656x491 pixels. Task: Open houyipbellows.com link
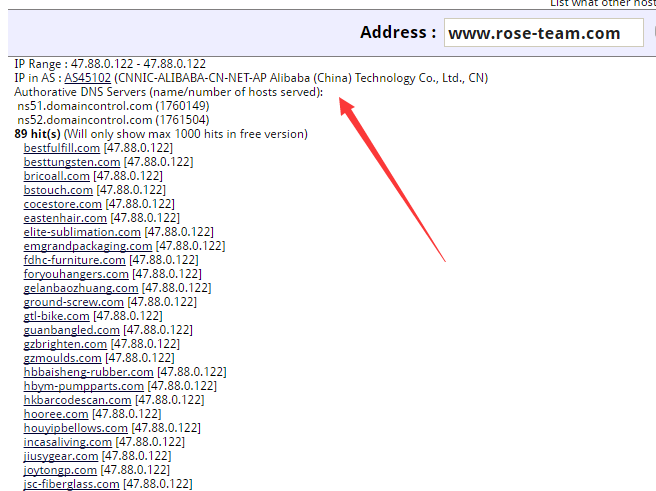coord(76,428)
